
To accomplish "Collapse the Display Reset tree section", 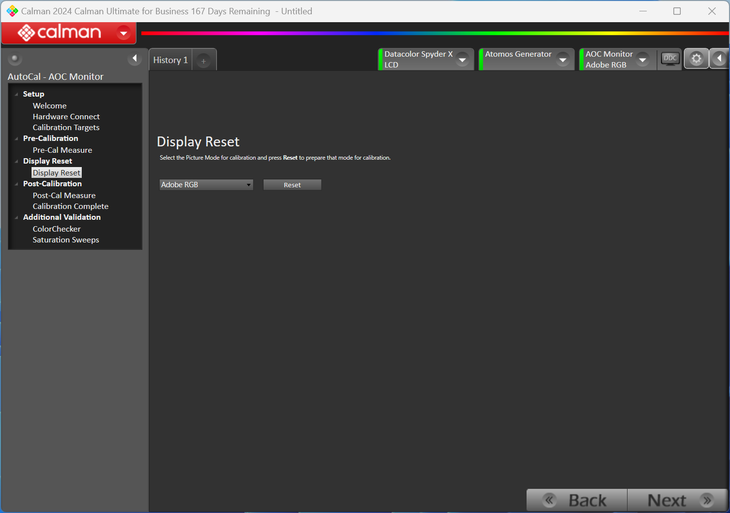I will click(x=17, y=162).
